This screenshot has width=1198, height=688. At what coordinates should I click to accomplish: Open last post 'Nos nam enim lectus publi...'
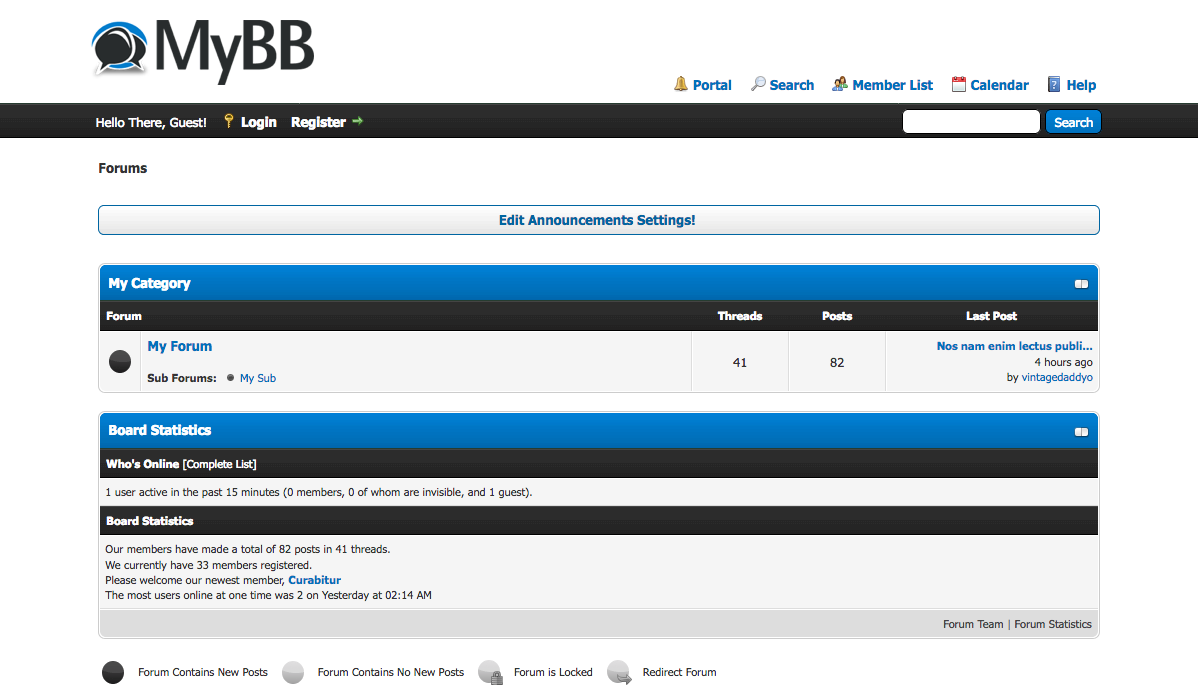pos(1015,346)
